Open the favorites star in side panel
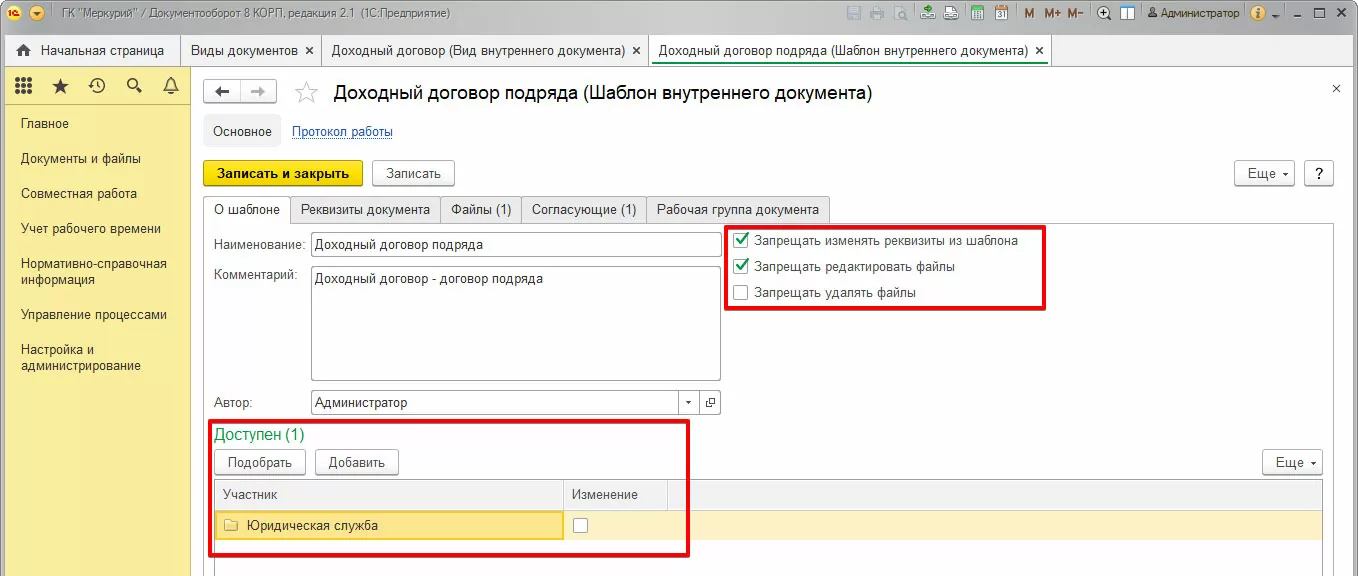This screenshot has height=576, width=1358. point(60,87)
